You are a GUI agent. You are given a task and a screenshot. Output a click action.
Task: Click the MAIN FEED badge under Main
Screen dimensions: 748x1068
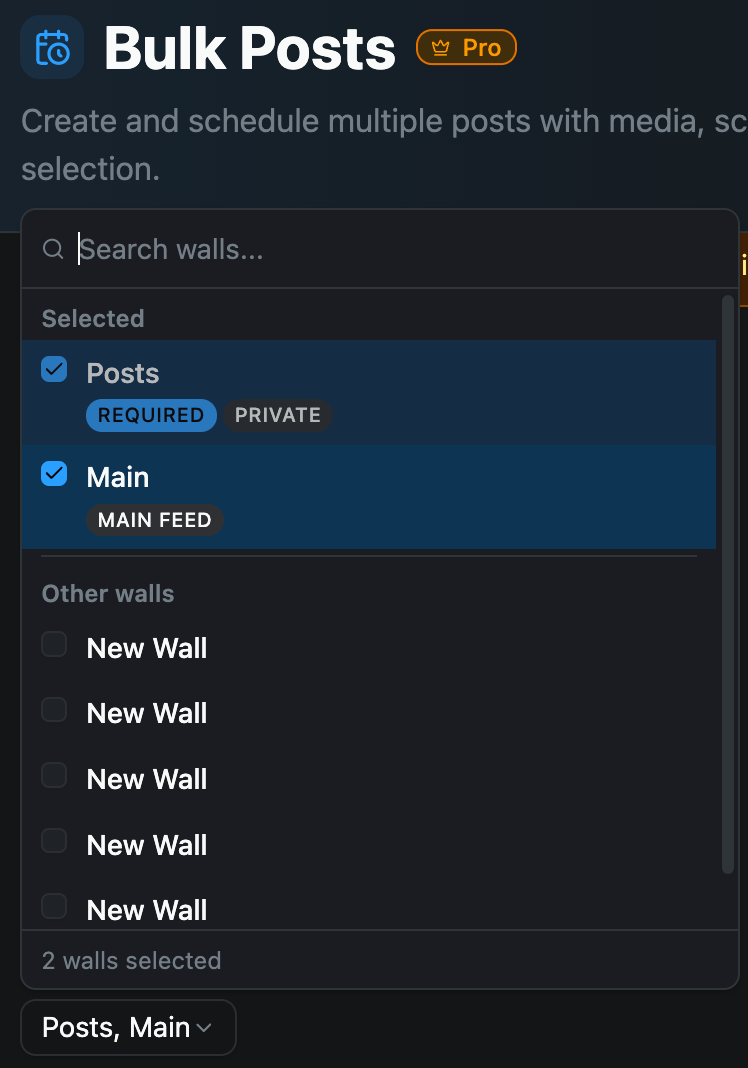(154, 519)
